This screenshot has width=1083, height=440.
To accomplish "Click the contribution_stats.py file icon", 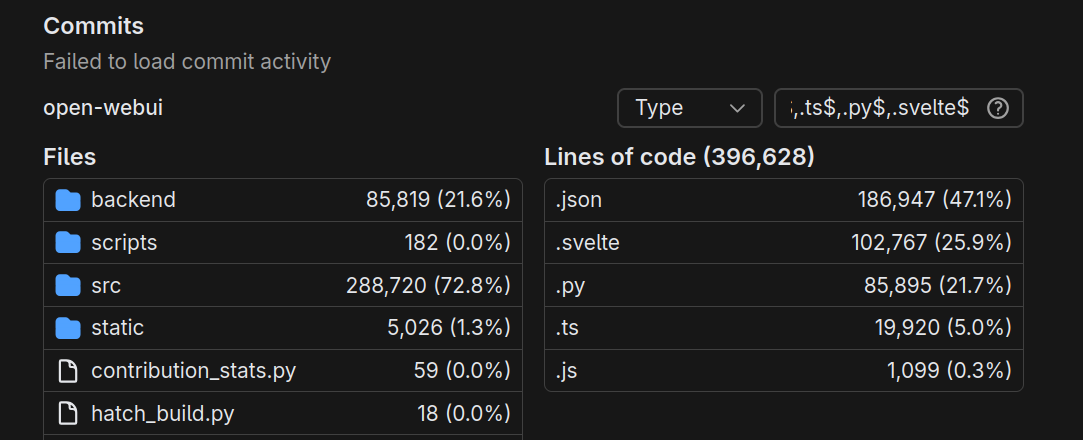I will pyautogui.click(x=68, y=371).
